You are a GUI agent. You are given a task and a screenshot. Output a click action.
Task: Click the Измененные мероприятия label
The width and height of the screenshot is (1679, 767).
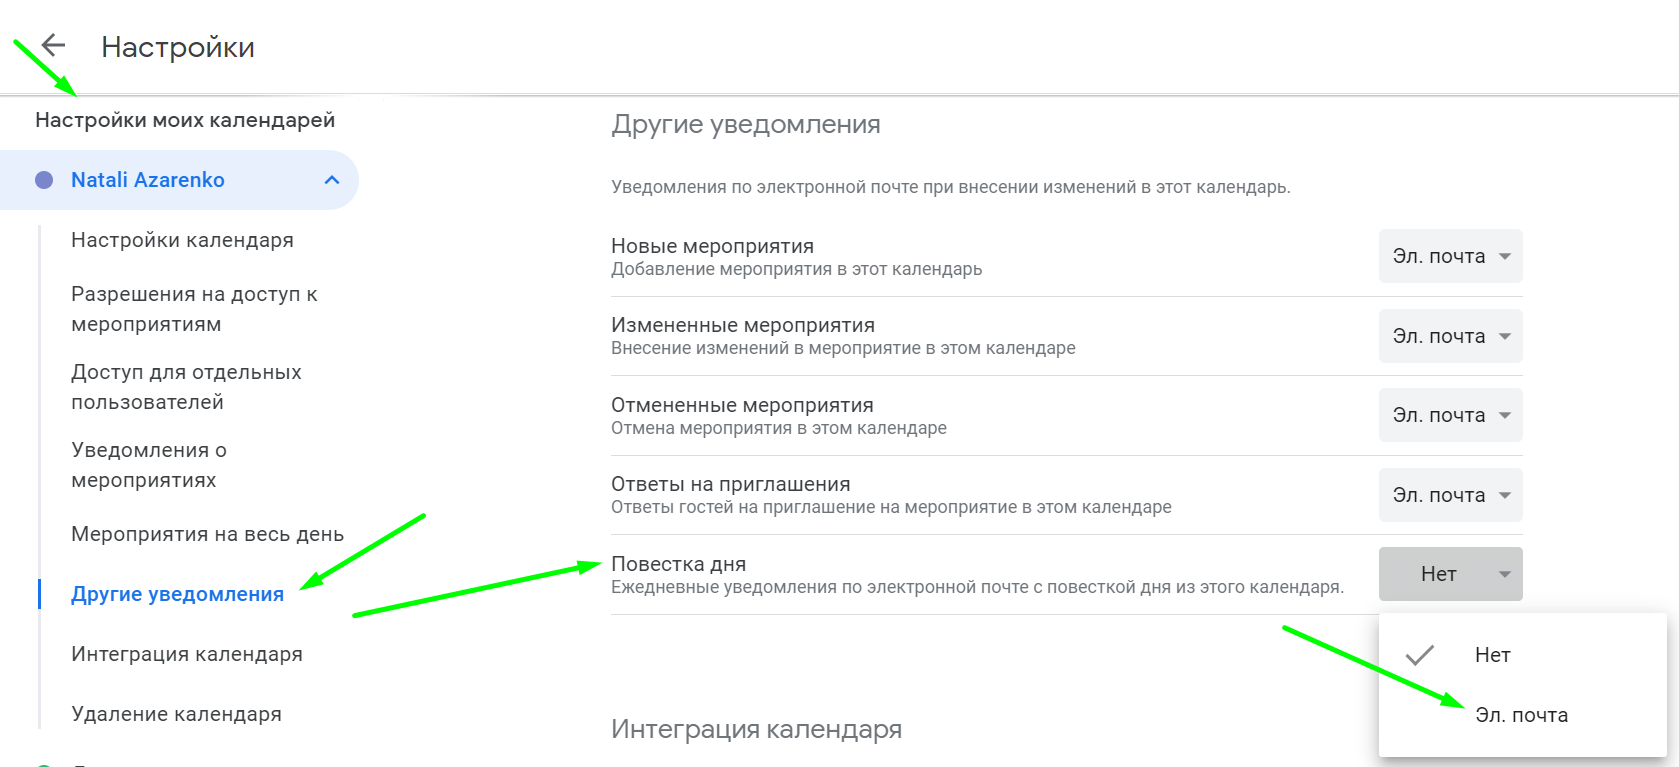click(743, 325)
